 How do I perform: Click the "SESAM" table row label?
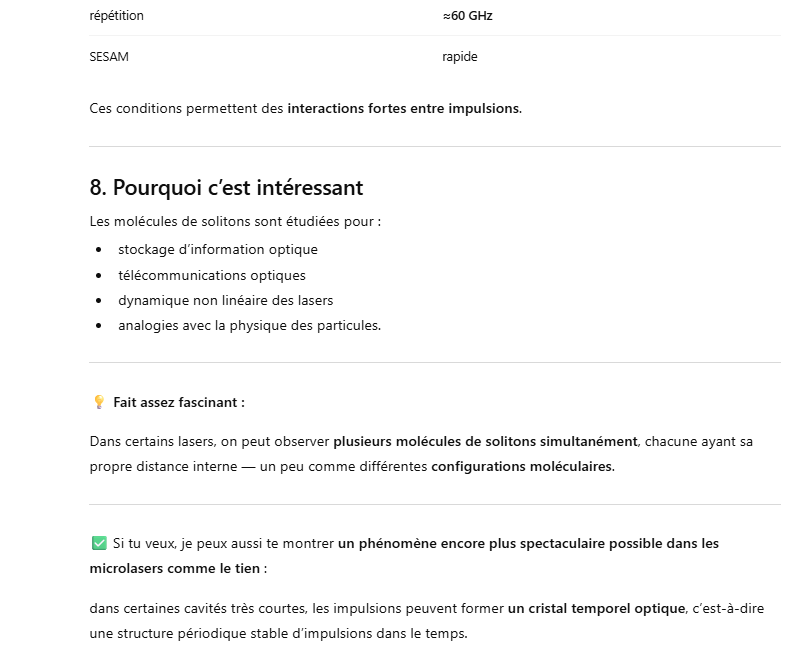pyautogui.click(x=109, y=57)
